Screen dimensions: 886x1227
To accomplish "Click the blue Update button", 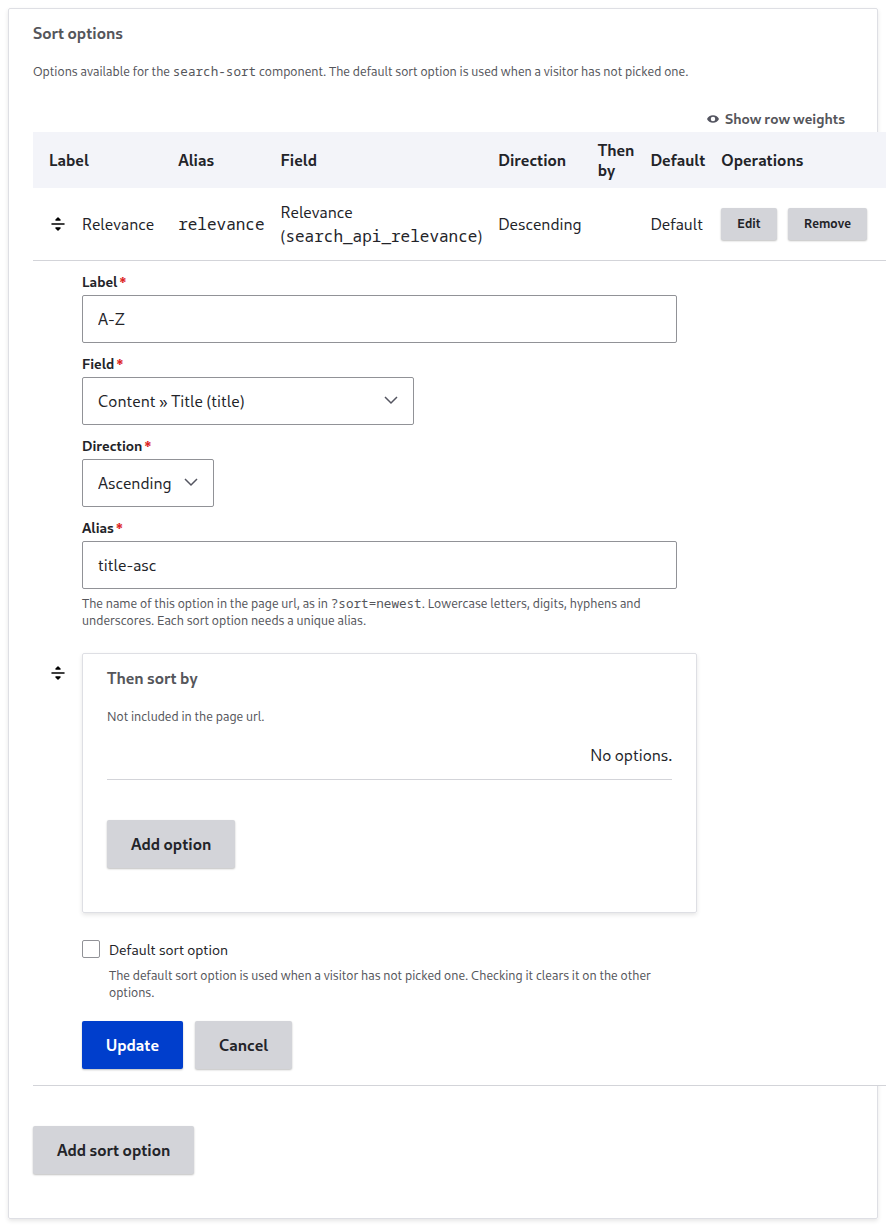I will click(x=132, y=1045).
